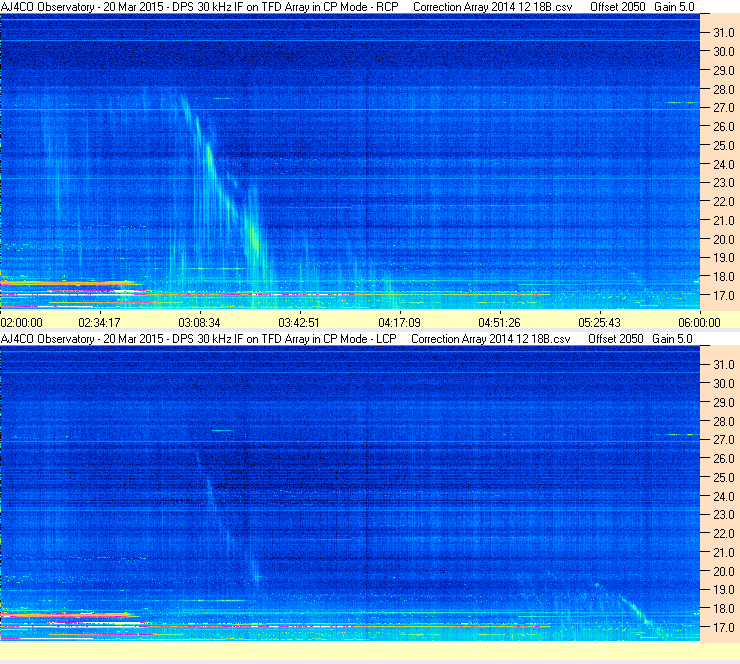Click the 04:51:26 time axis label
This screenshot has width=740, height=664.
499,323
